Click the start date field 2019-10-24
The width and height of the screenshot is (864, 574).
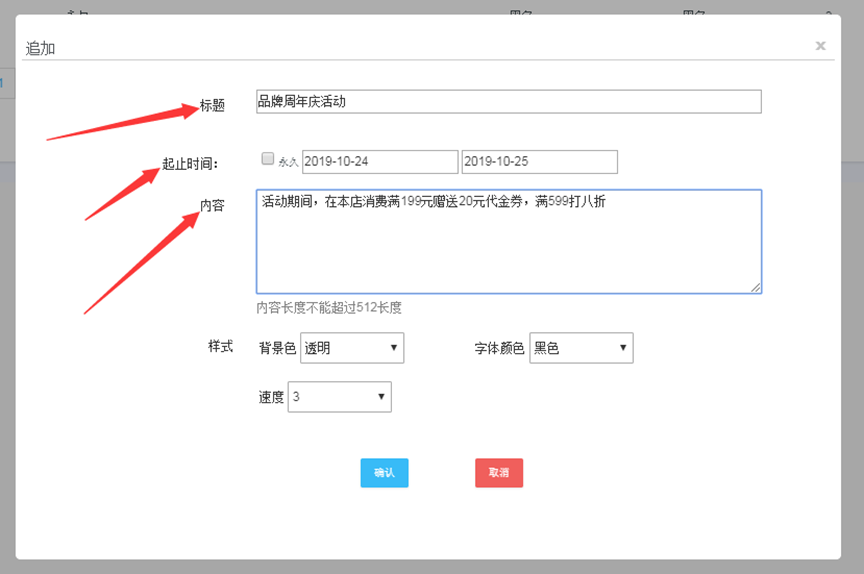[380, 161]
